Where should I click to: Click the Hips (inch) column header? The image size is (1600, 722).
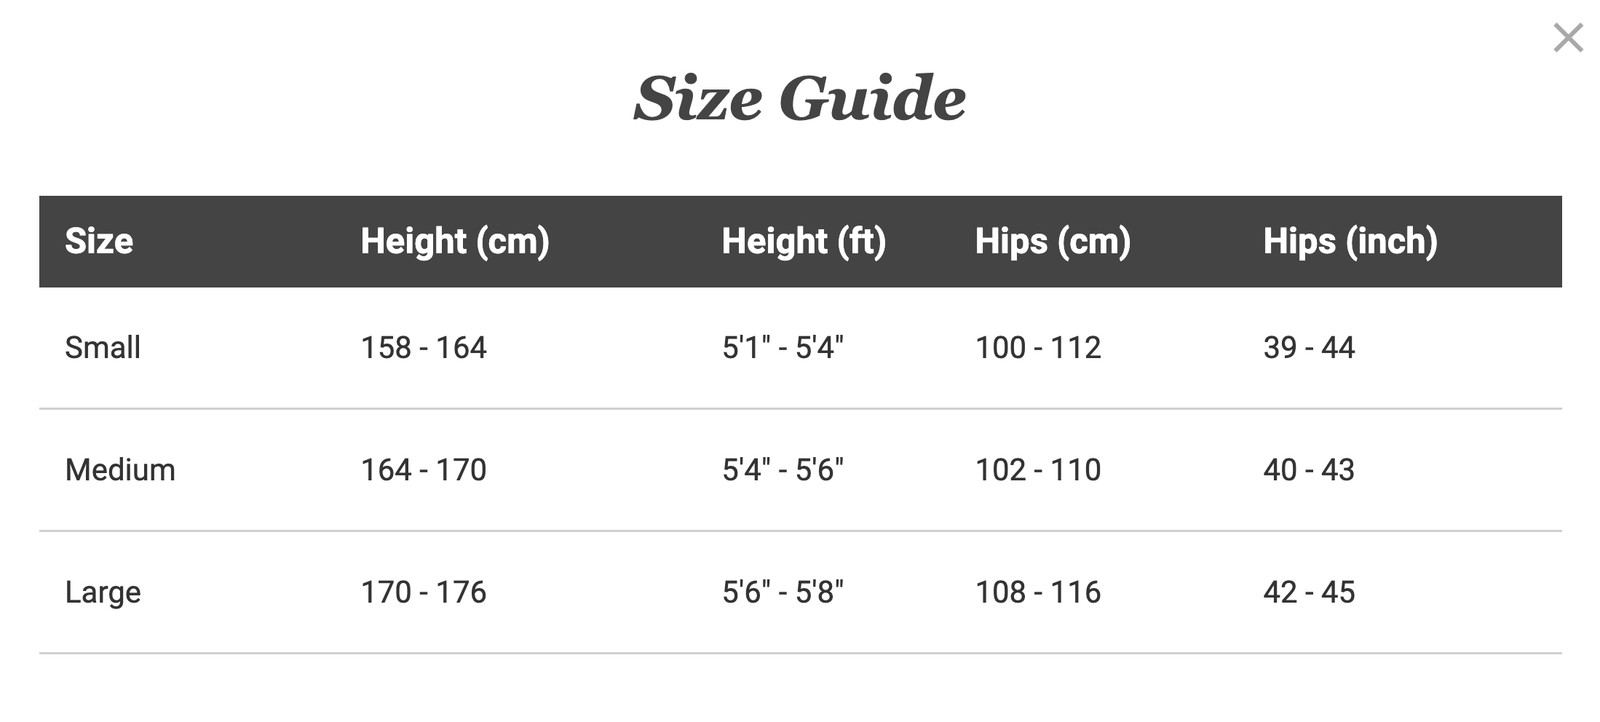coord(1350,241)
